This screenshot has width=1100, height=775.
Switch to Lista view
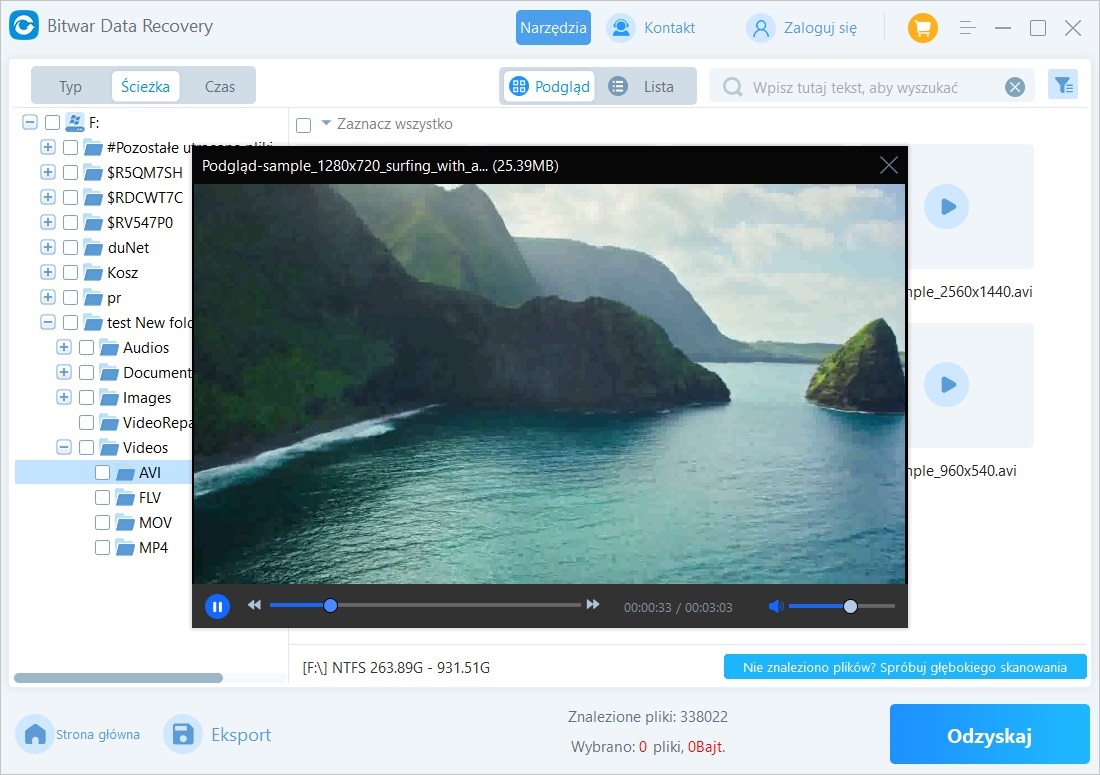tap(645, 87)
